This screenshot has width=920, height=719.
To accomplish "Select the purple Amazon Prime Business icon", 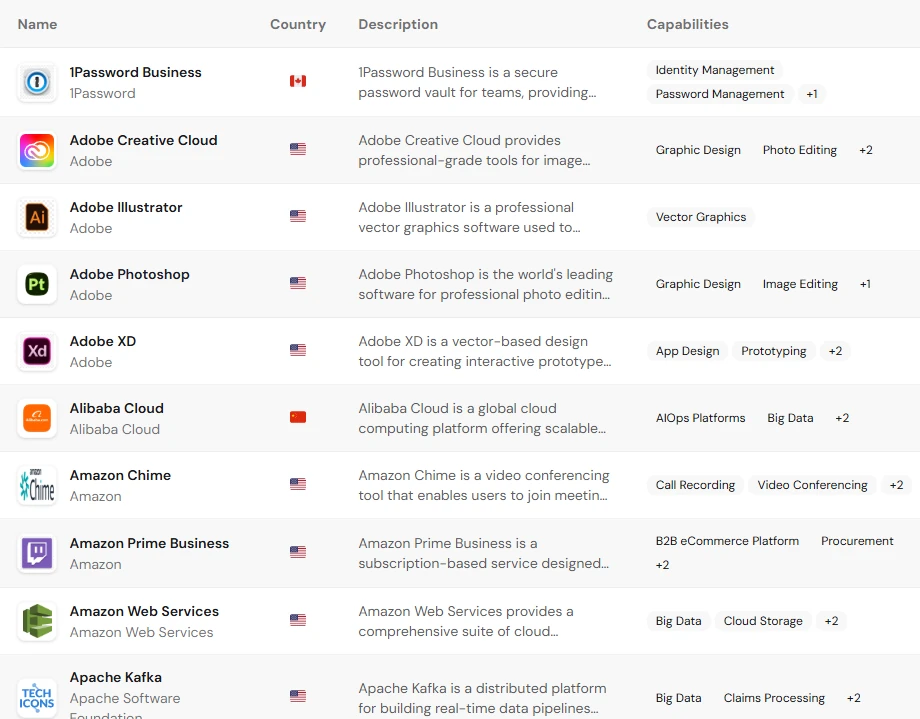I will pos(37,553).
